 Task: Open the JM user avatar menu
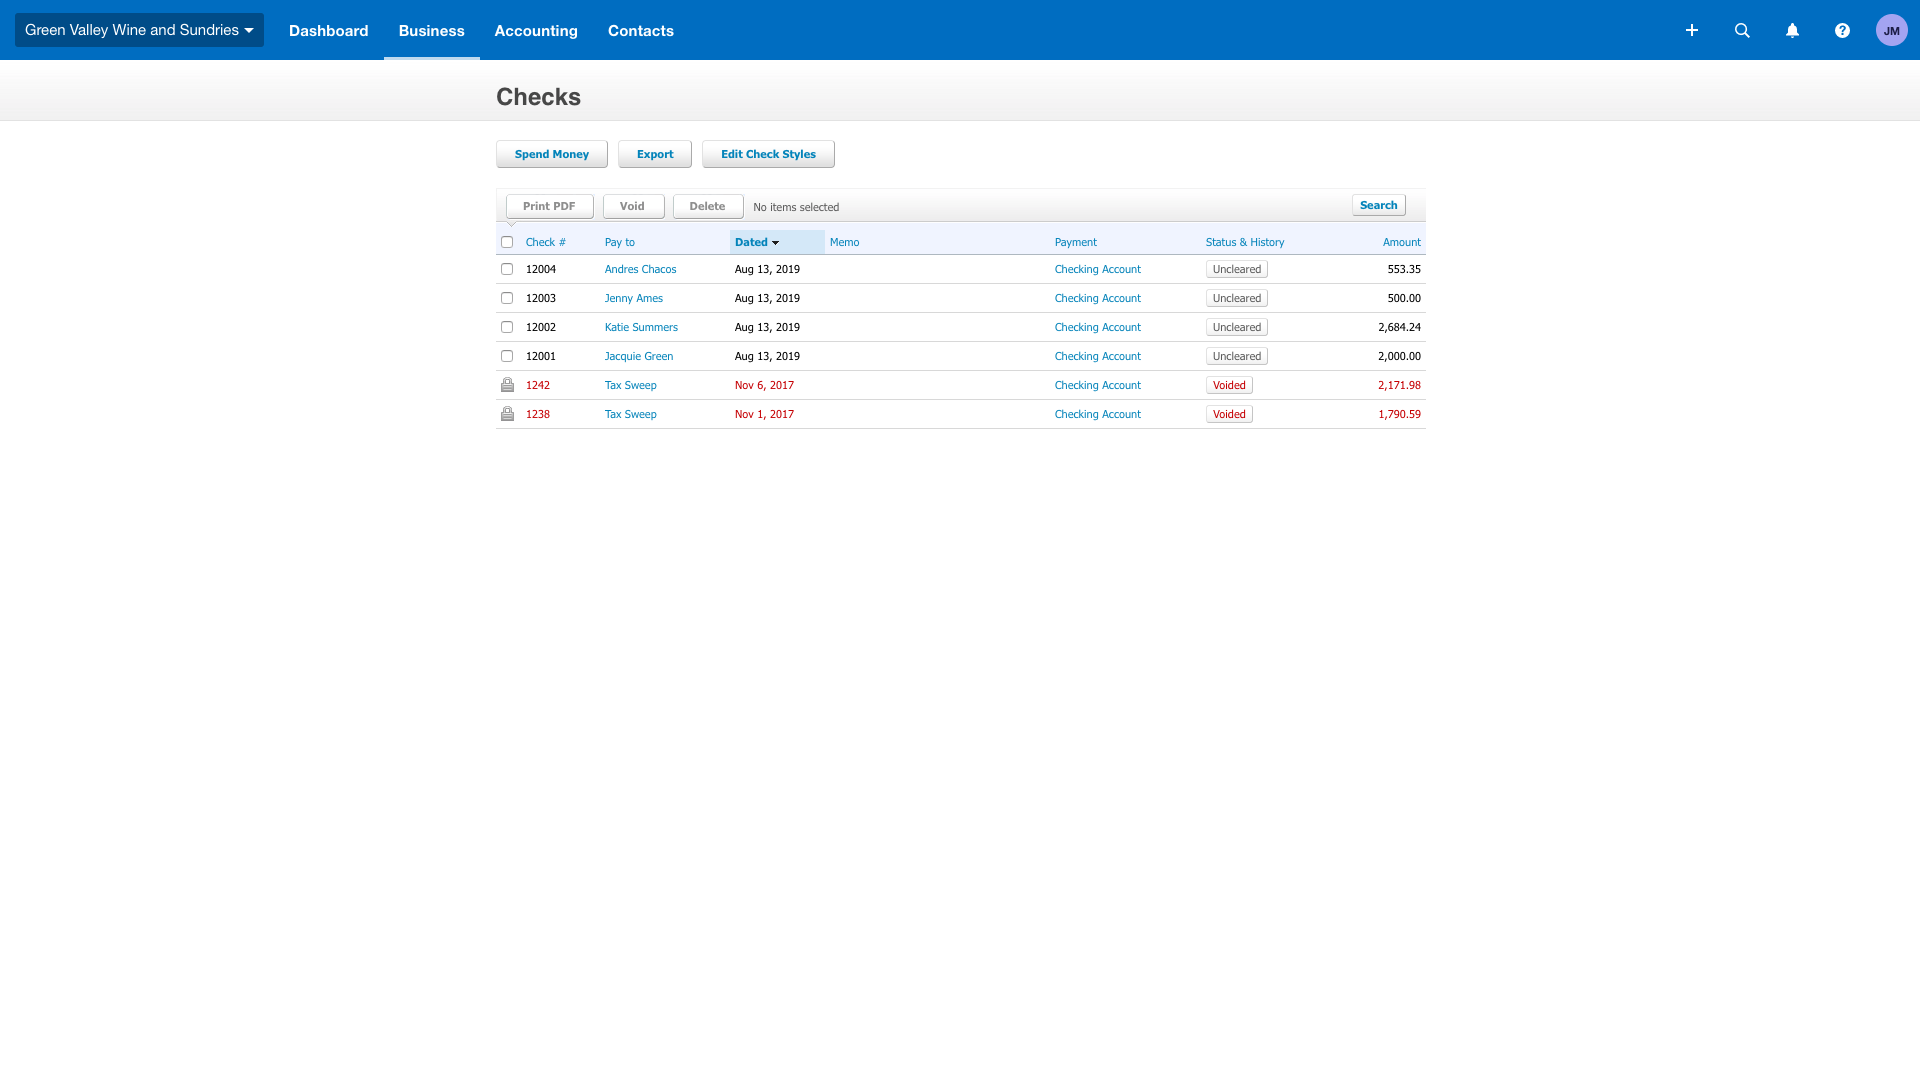(1891, 30)
